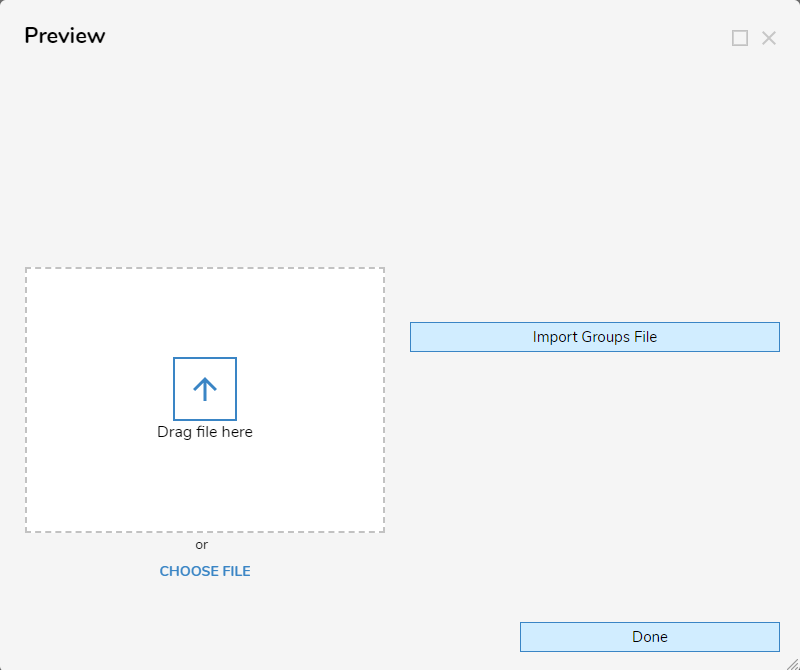Maximize the Preview dialog
This screenshot has width=800, height=670.
740,38
